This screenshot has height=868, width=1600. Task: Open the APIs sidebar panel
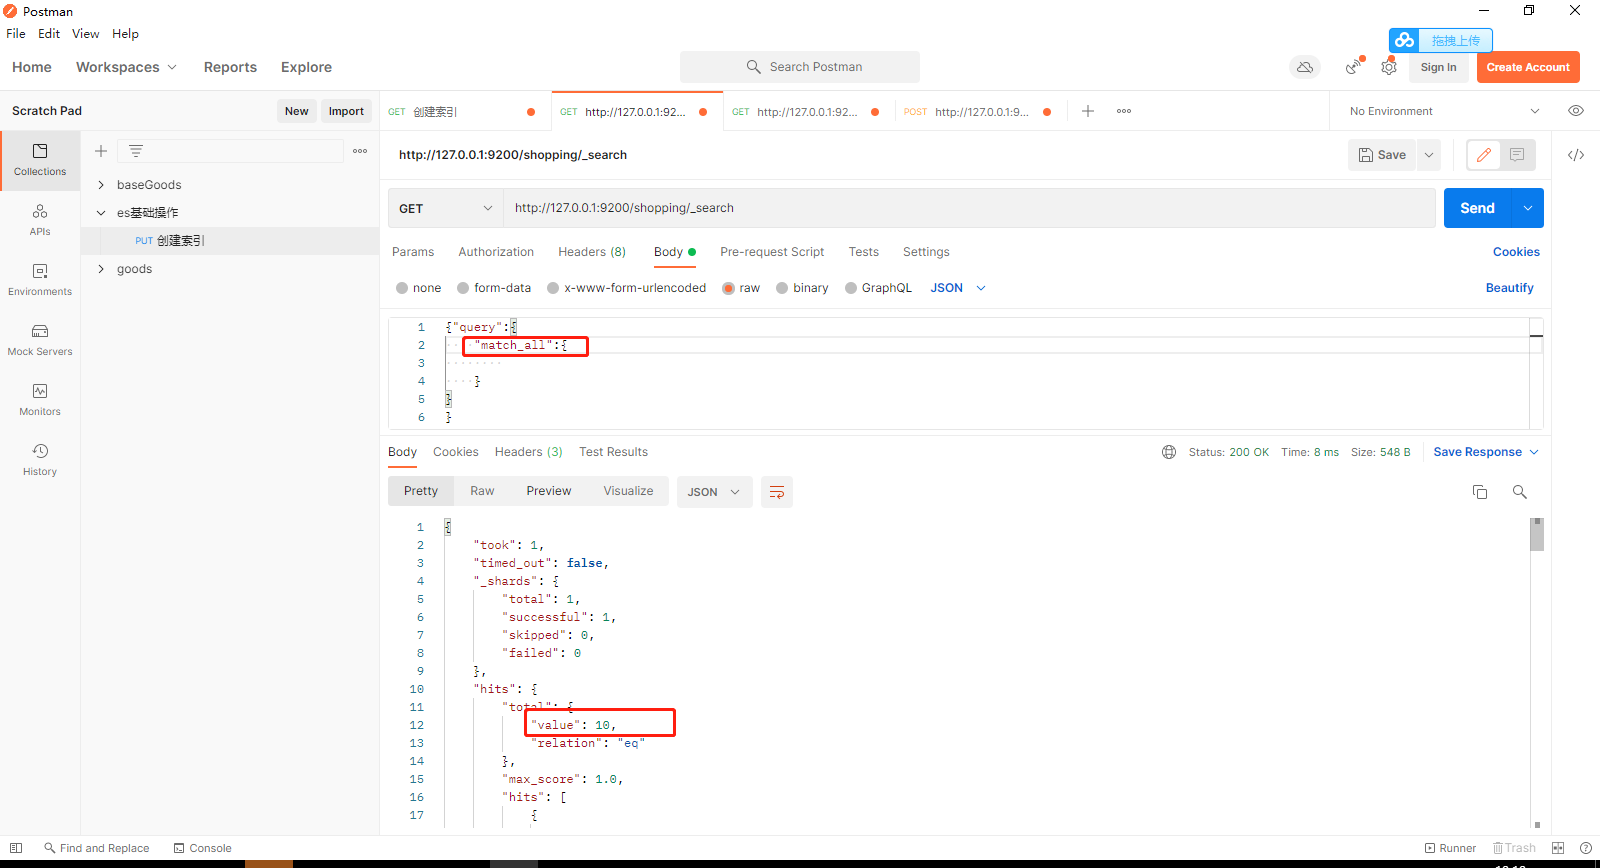tap(40, 220)
